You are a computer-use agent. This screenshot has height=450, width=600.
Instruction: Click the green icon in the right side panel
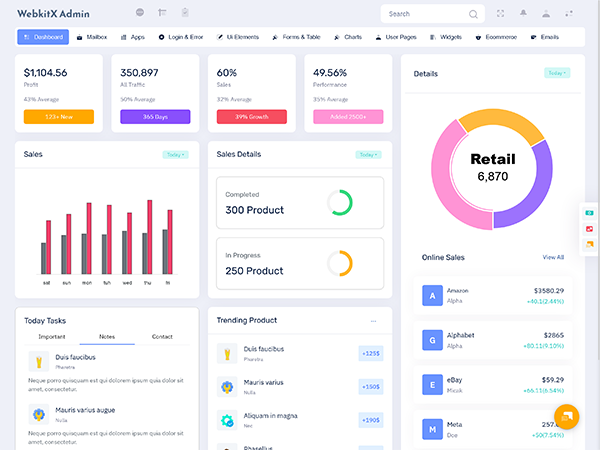click(590, 214)
